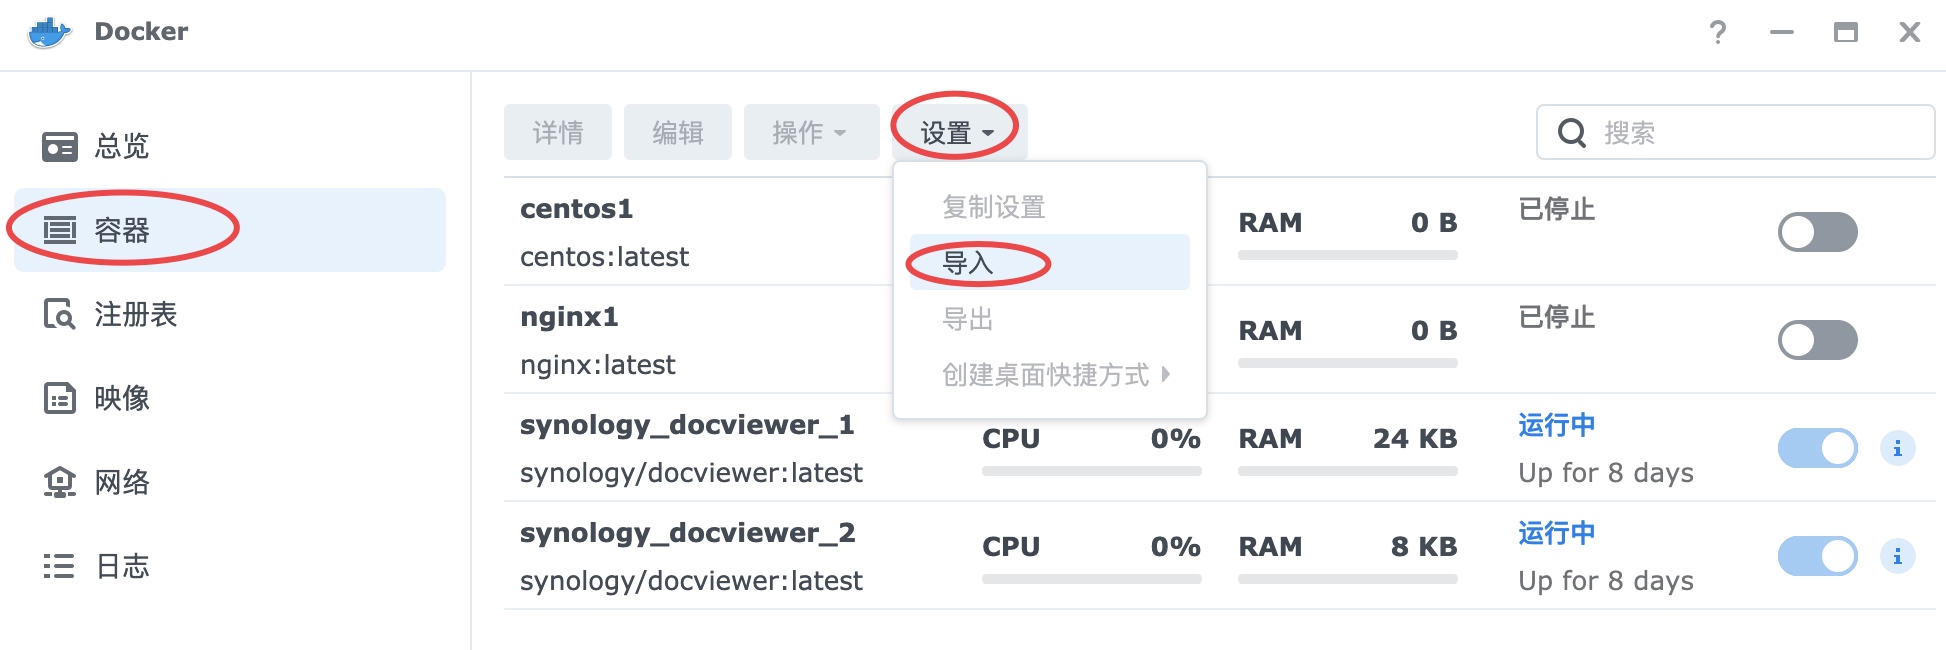Stop synology_docviewer_1 with its toggle
Screen dimensions: 1946x650
[1817, 449]
